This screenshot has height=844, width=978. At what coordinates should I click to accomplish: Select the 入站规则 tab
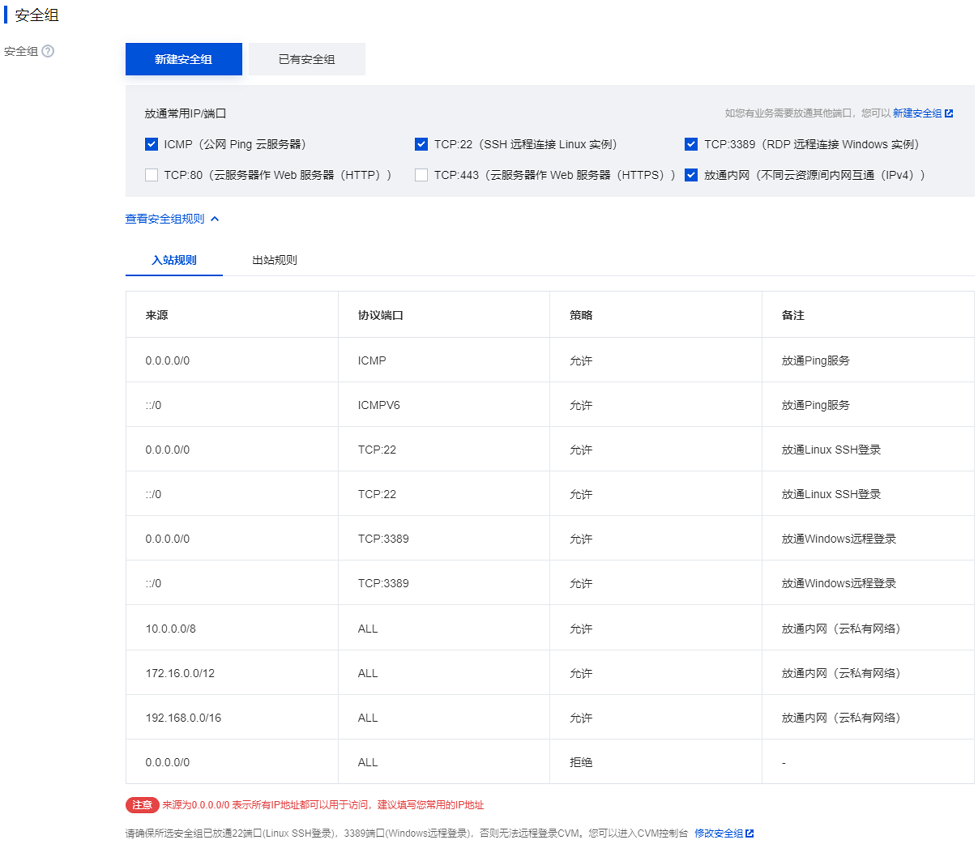point(174,258)
